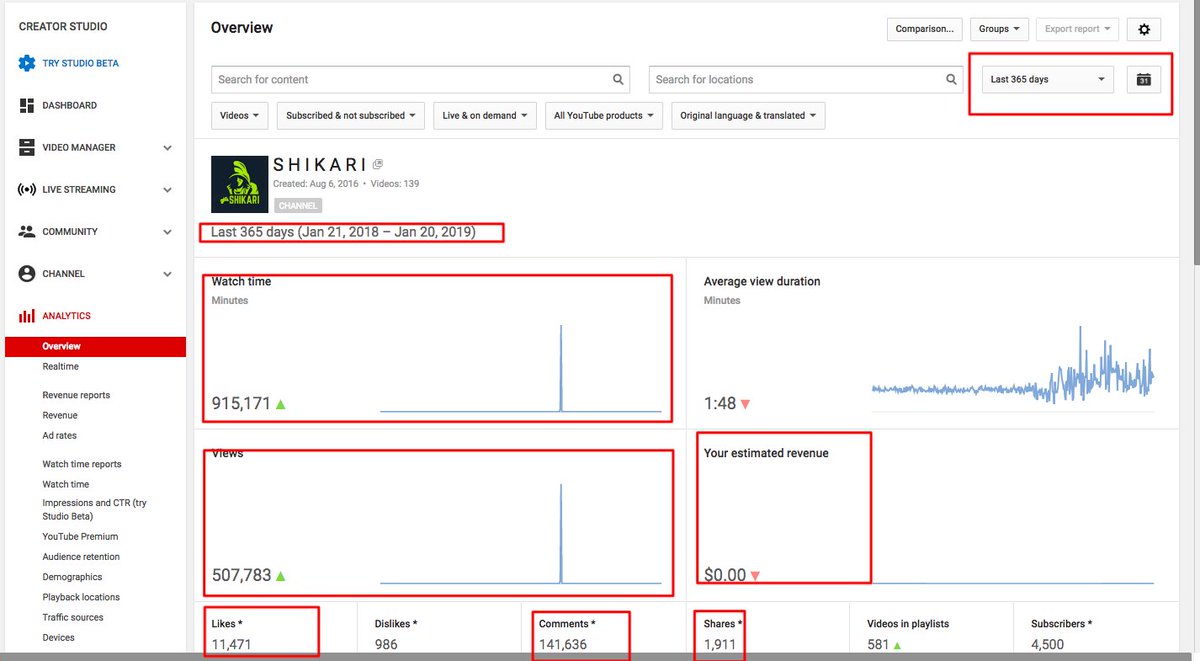Open the Views card title
Screen dimensions: 1200x661
[228, 454]
